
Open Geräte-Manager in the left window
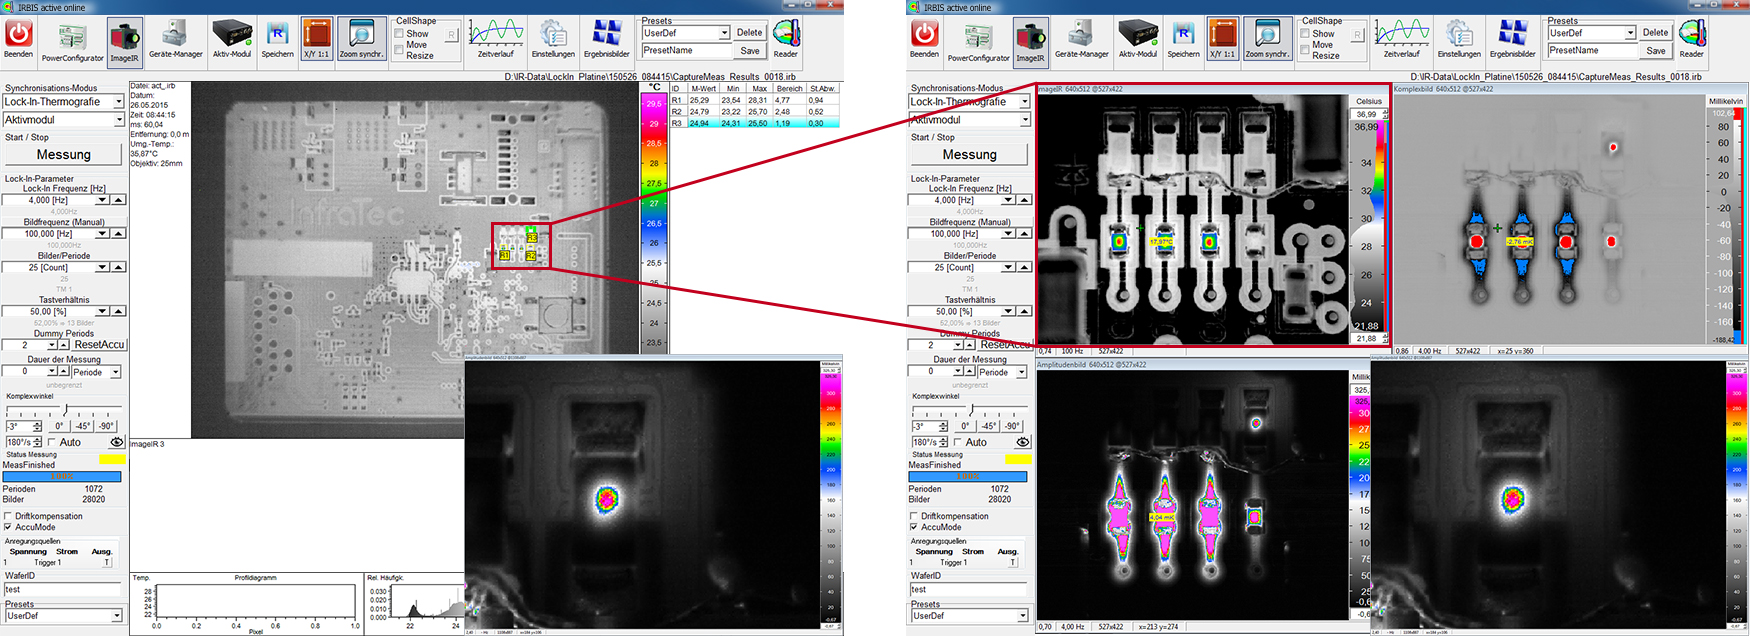(175, 36)
